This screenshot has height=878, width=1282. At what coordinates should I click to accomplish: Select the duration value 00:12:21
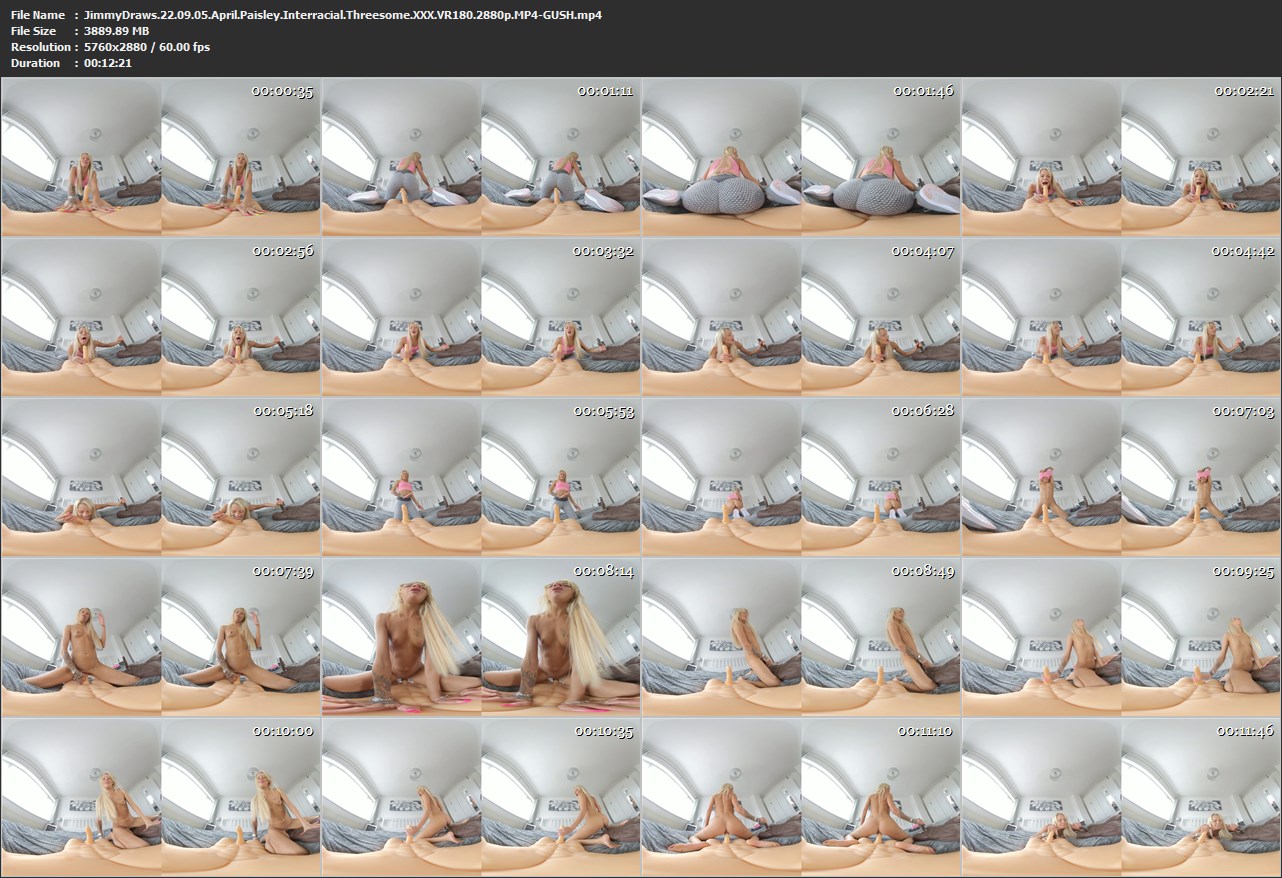[x=108, y=63]
